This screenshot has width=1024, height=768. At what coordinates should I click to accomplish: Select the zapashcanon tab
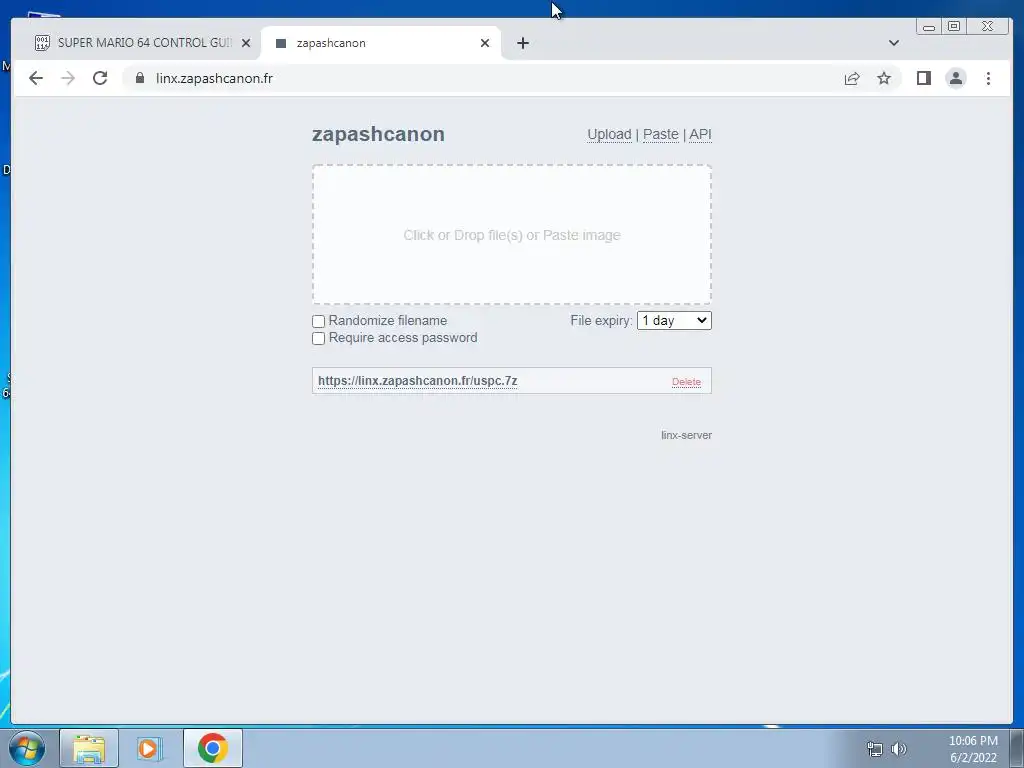tap(381, 43)
